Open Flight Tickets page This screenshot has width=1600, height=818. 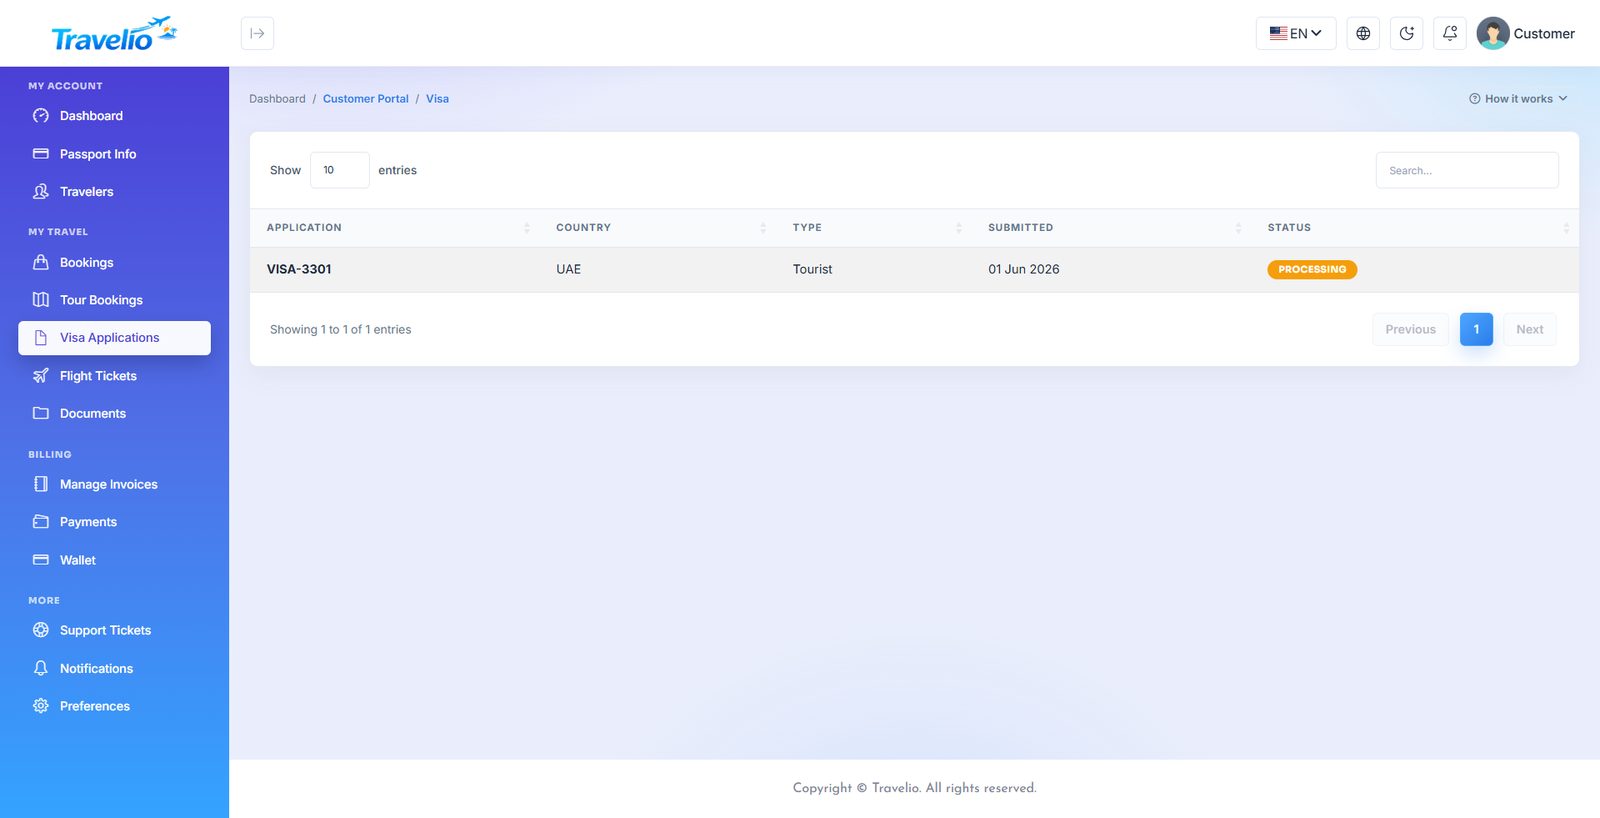tap(114, 376)
